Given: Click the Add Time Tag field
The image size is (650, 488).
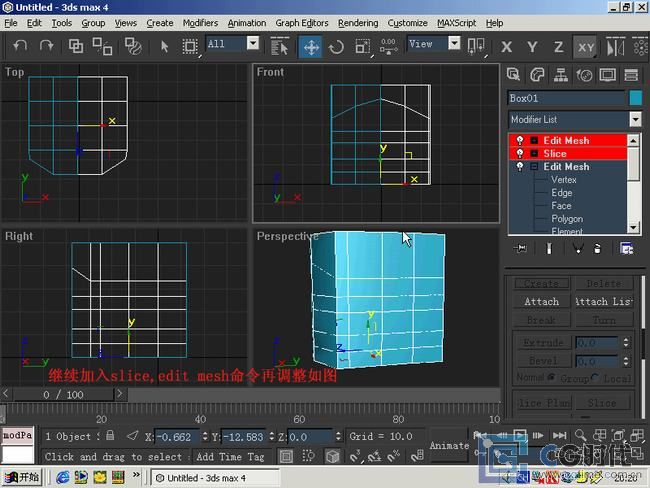Looking at the screenshot, I should pos(230,456).
